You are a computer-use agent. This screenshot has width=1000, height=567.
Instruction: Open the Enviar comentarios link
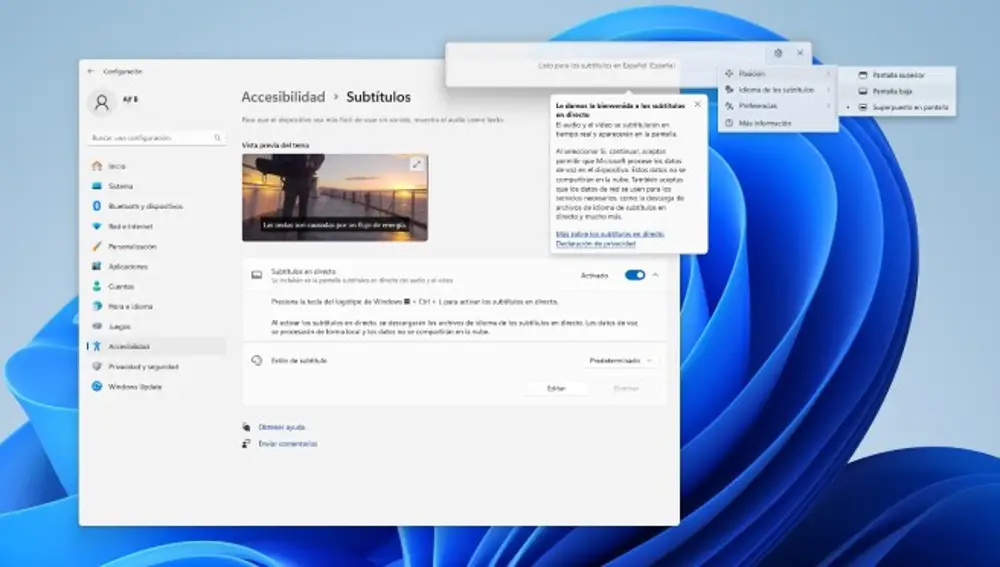tap(288, 444)
